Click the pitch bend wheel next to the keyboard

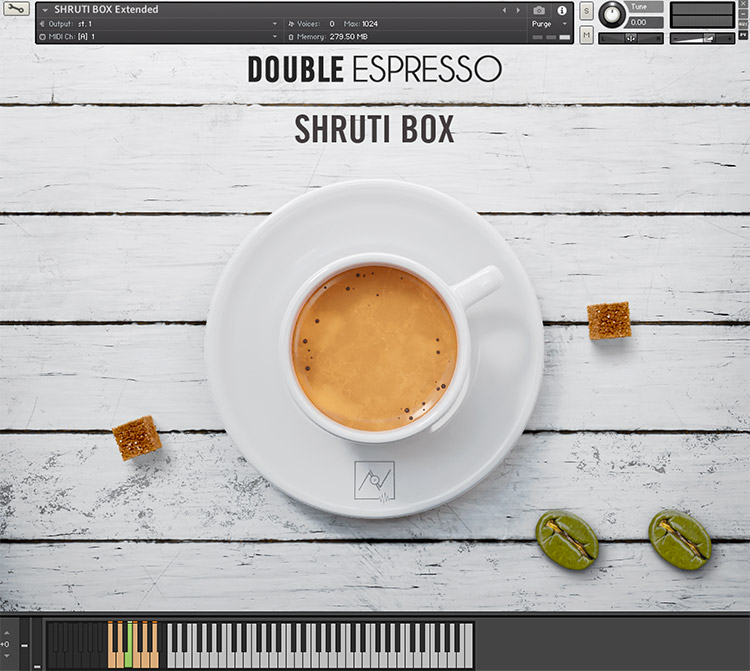[24, 644]
